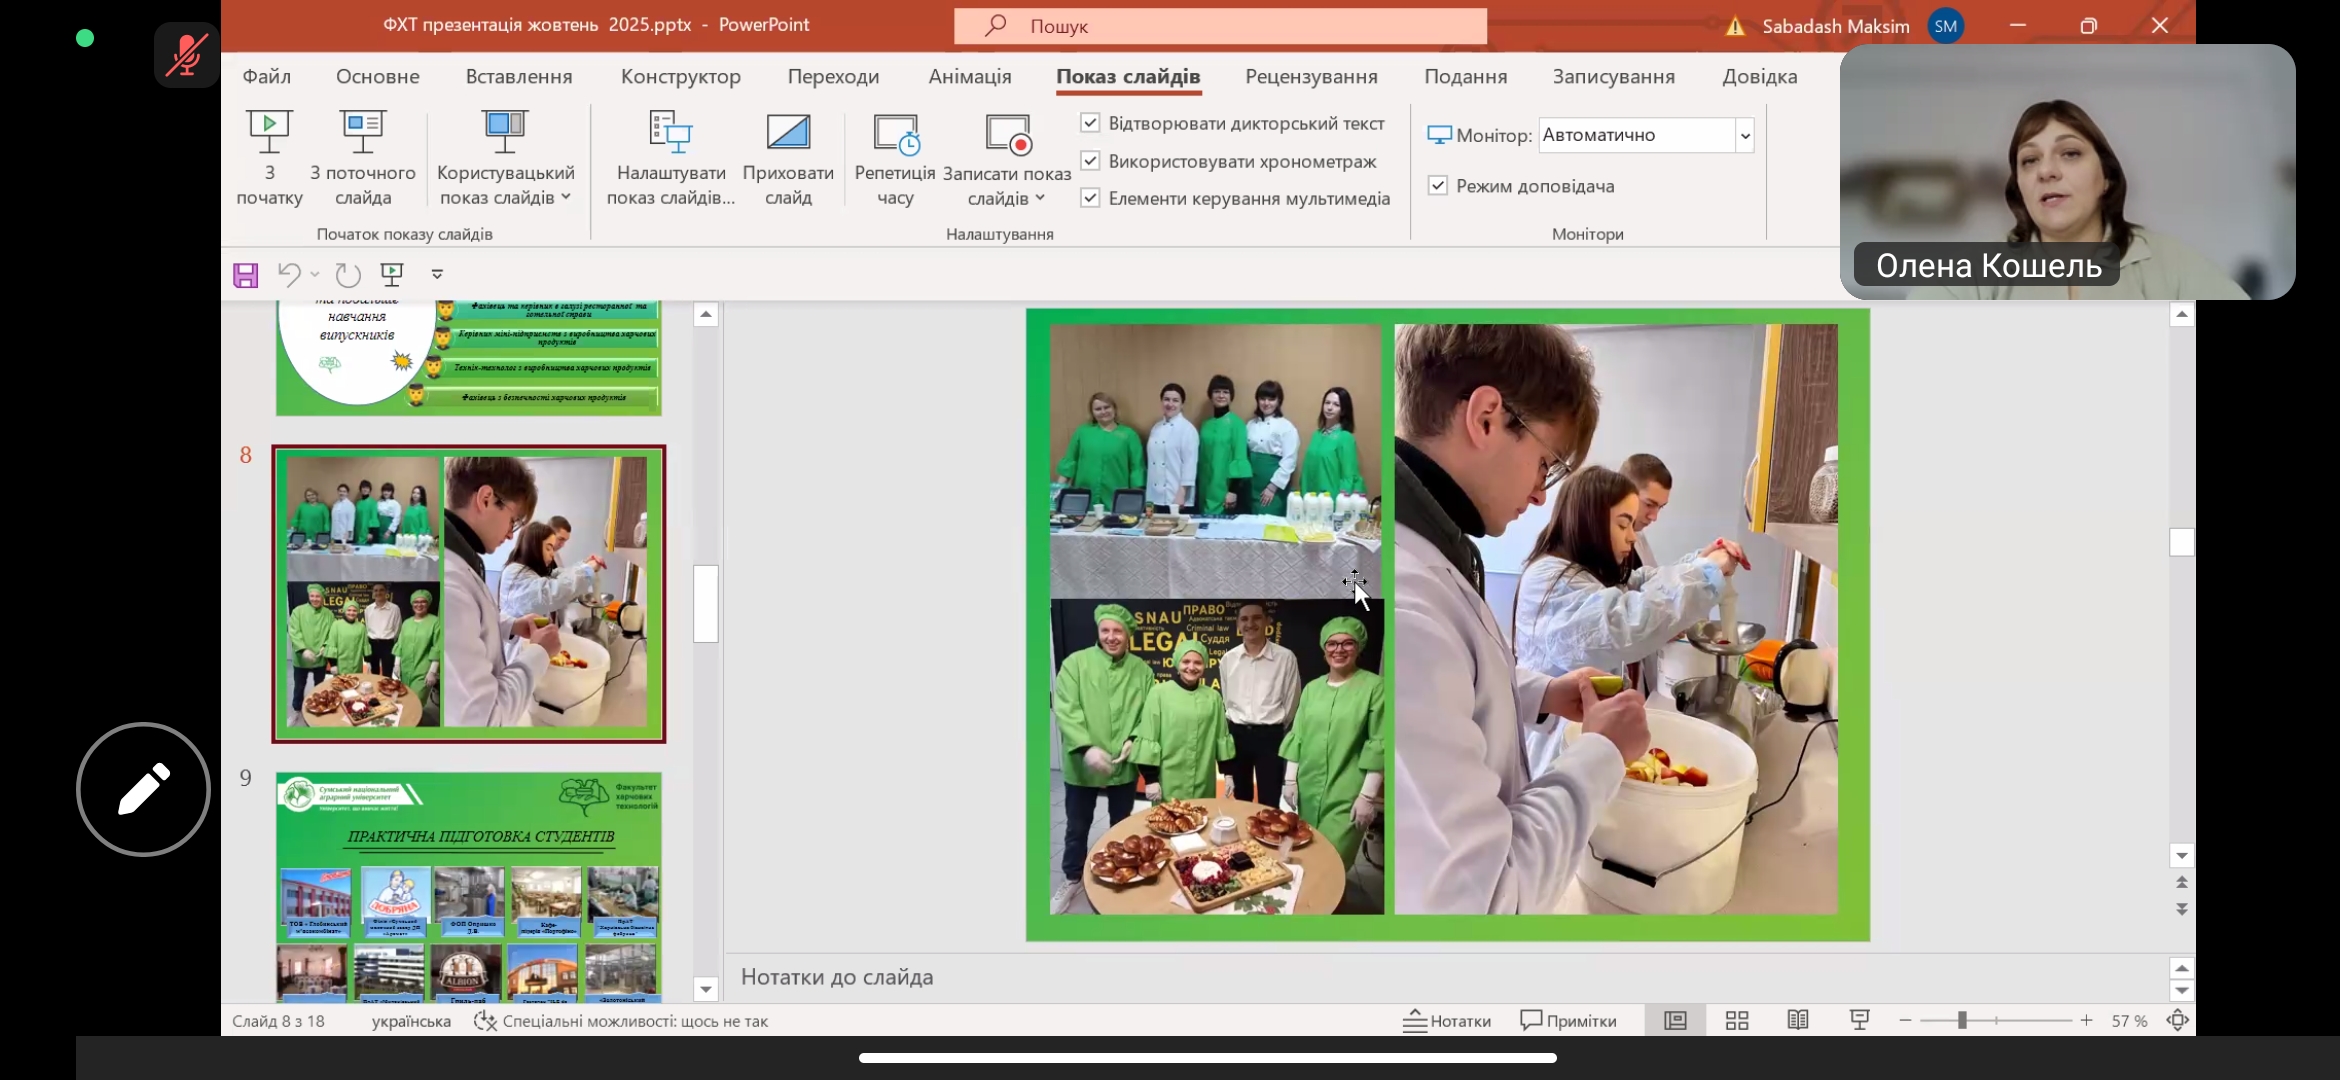Click the Save icon in quick toolbar
Viewport: 2340px width, 1080px height.
tap(246, 275)
